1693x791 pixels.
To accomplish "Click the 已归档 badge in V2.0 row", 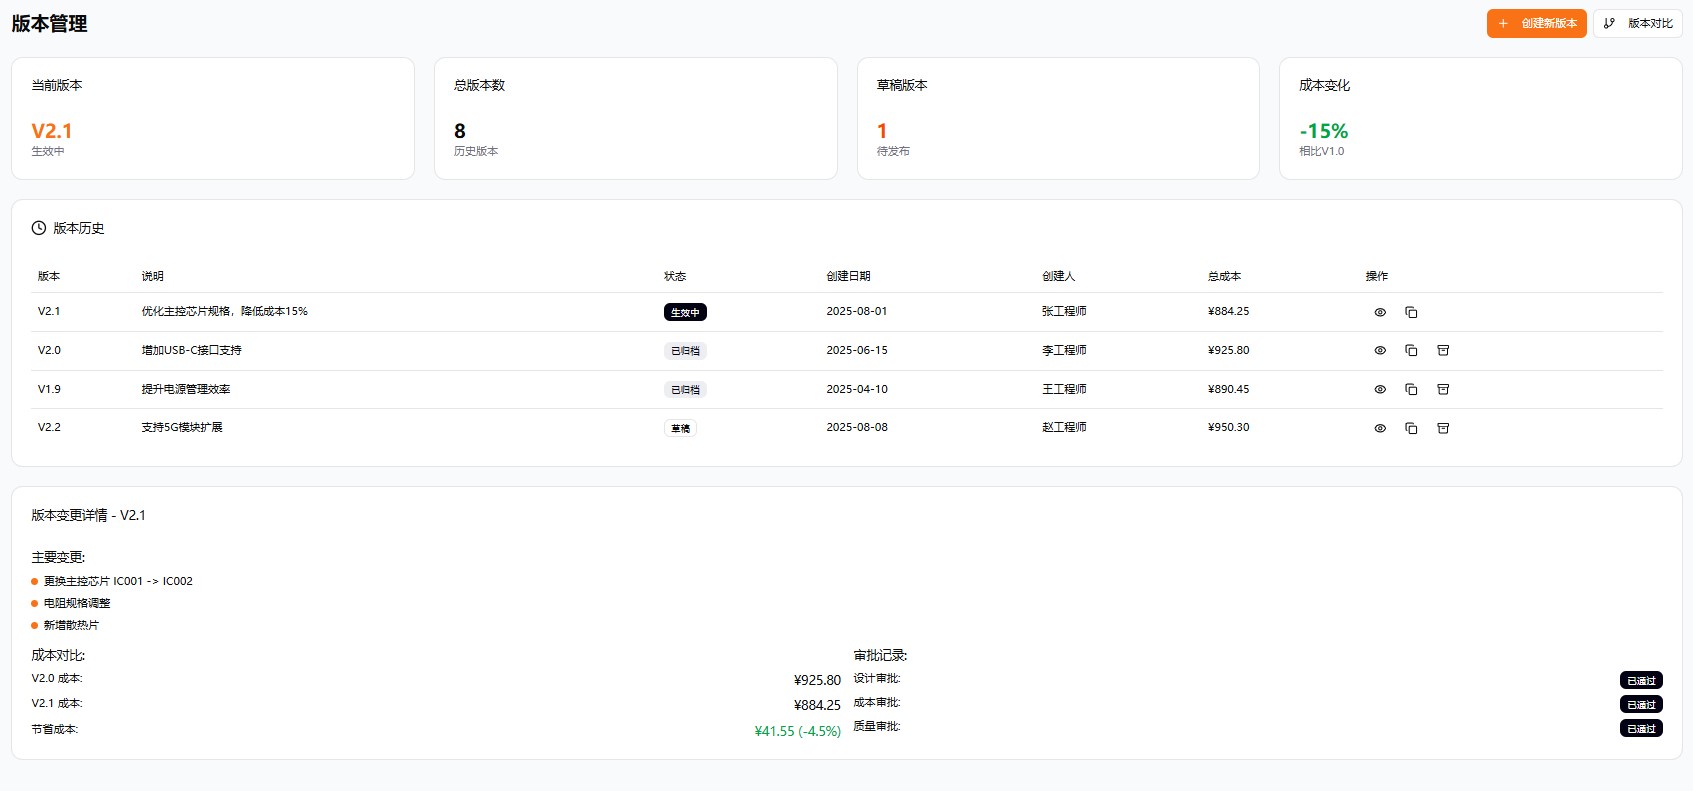I will (x=685, y=351).
